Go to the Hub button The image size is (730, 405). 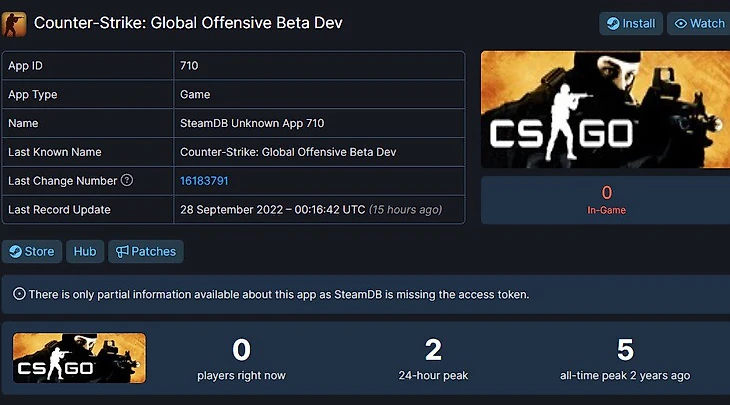pos(85,251)
